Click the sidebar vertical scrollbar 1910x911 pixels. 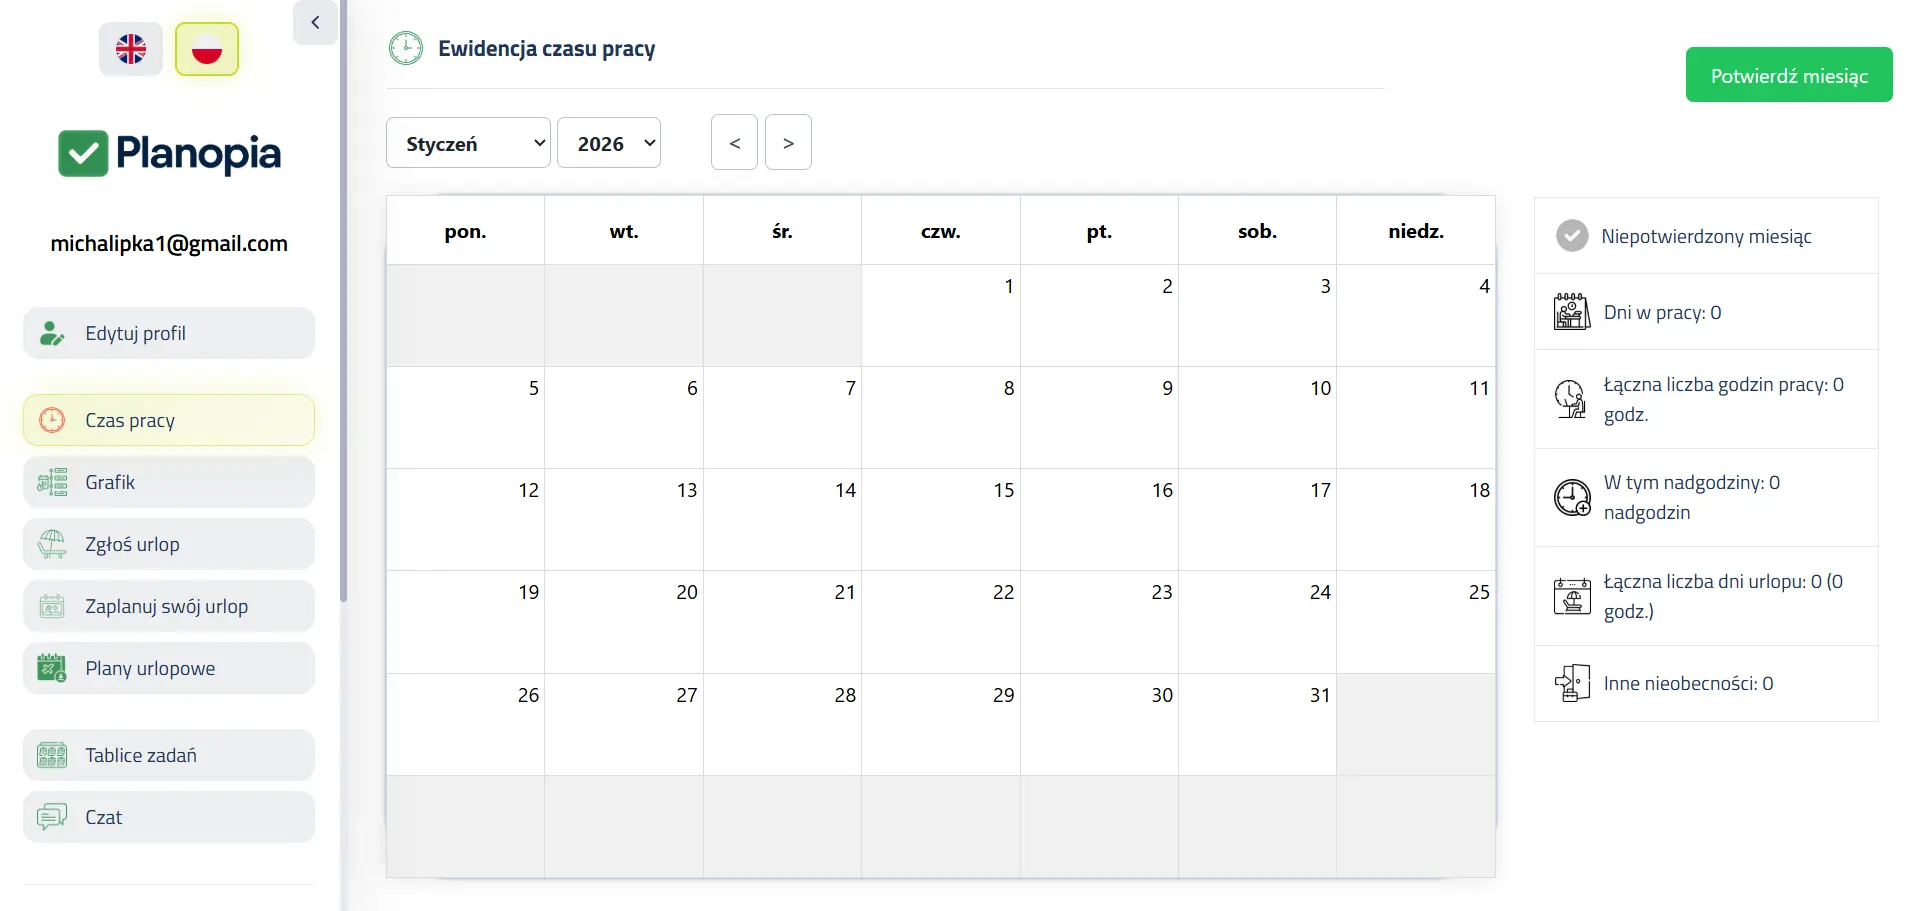tap(344, 300)
